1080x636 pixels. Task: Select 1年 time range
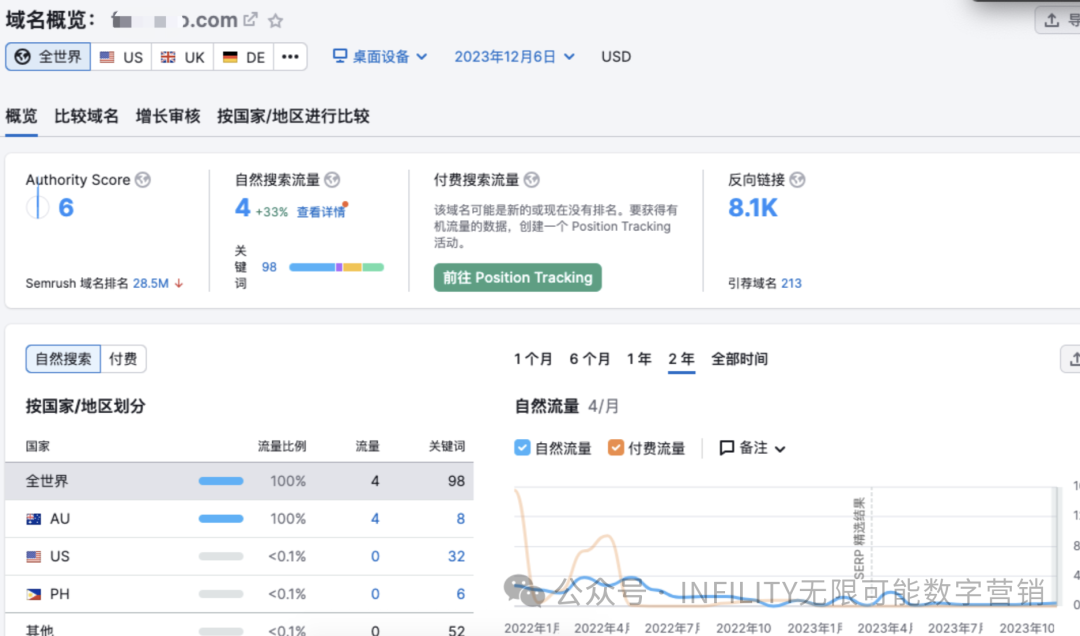[x=639, y=359]
